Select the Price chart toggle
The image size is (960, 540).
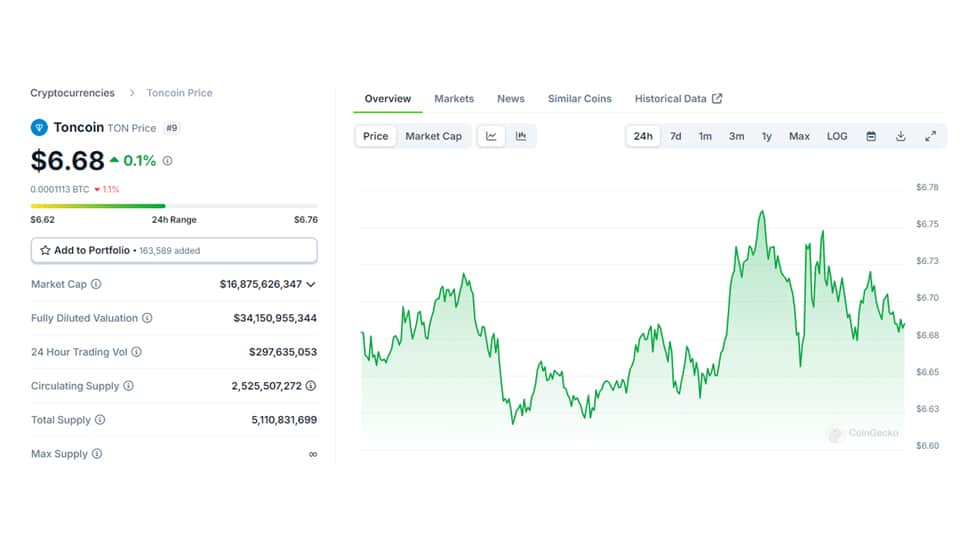375,136
